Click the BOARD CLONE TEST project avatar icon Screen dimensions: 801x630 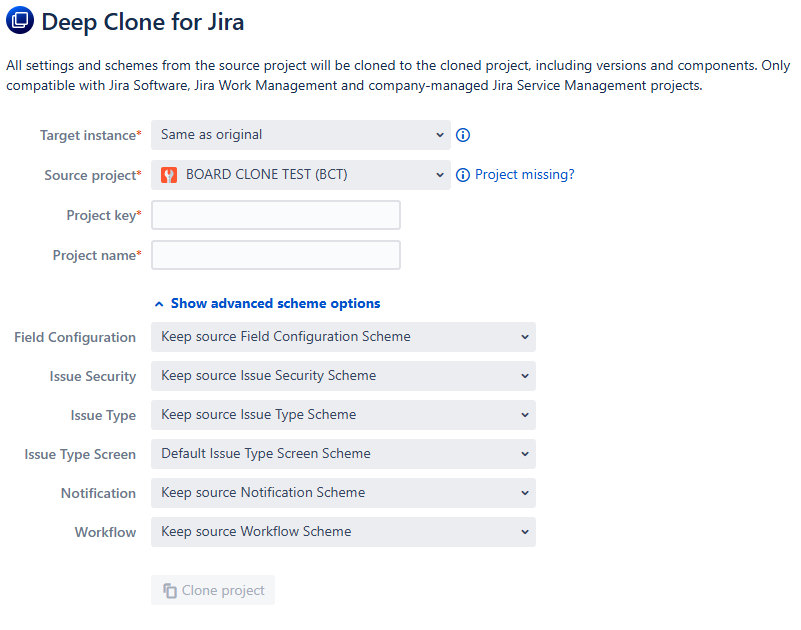[169, 175]
